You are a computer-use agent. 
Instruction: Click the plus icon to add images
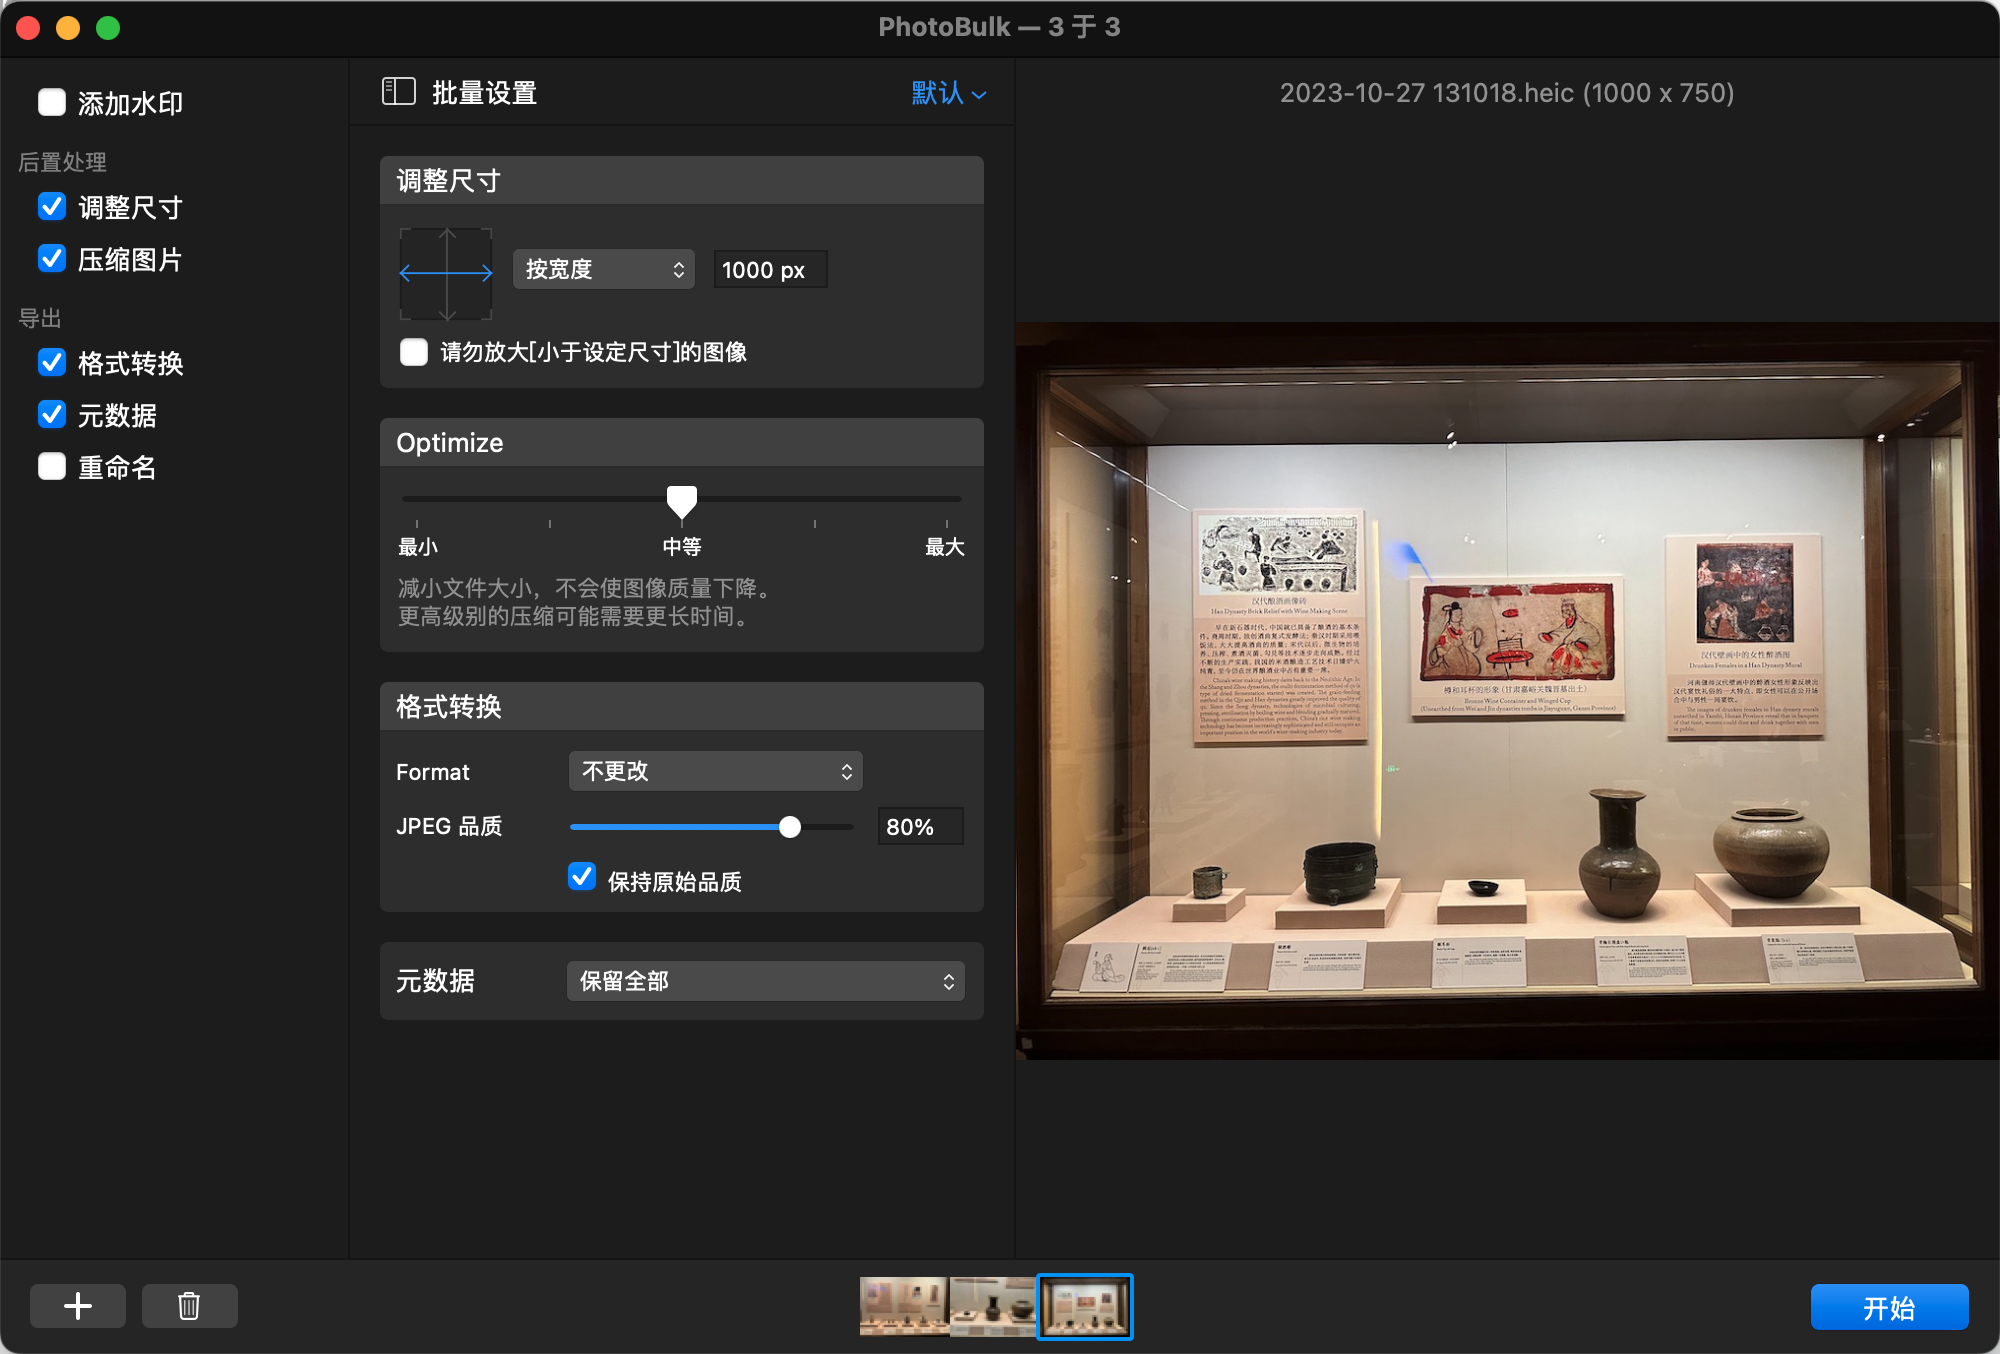pyautogui.click(x=78, y=1306)
